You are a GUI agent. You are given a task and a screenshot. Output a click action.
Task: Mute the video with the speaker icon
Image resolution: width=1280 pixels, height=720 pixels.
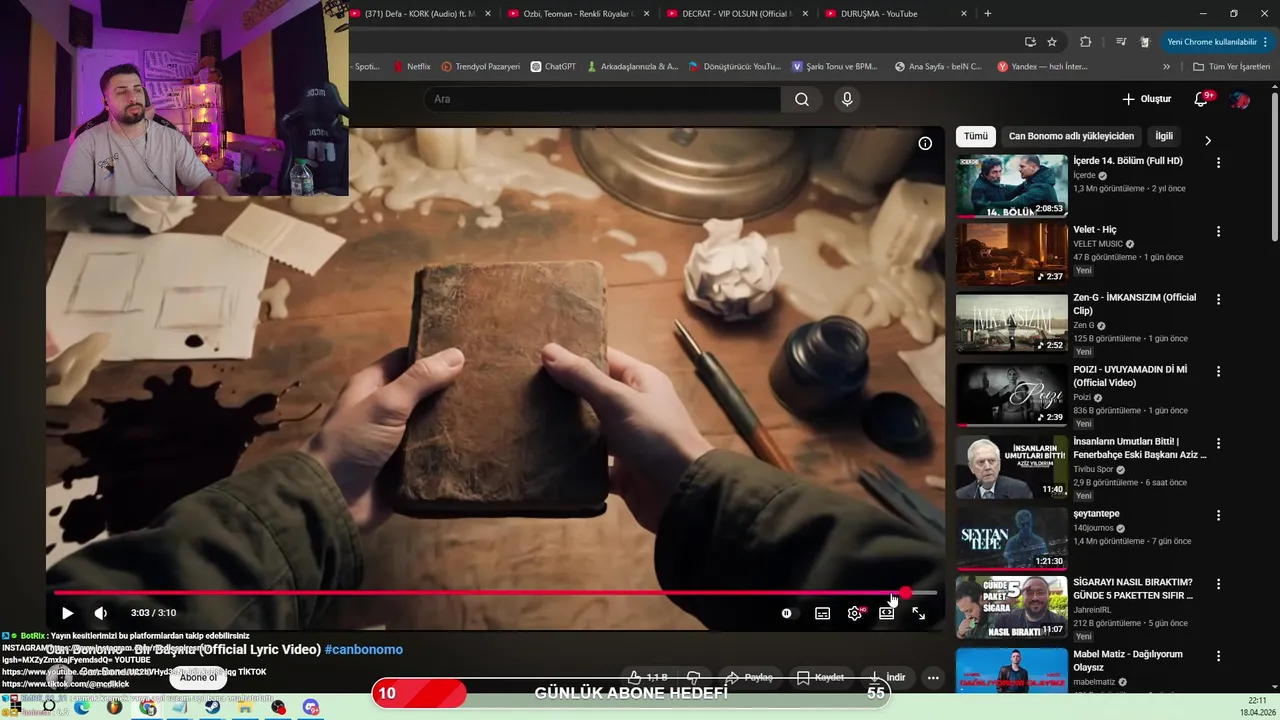[101, 613]
